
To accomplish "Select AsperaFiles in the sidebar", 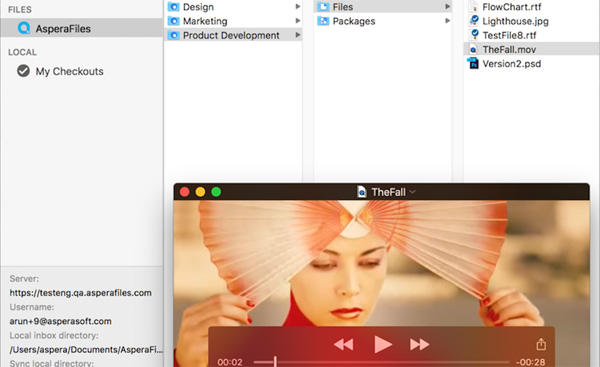I will [82, 28].
